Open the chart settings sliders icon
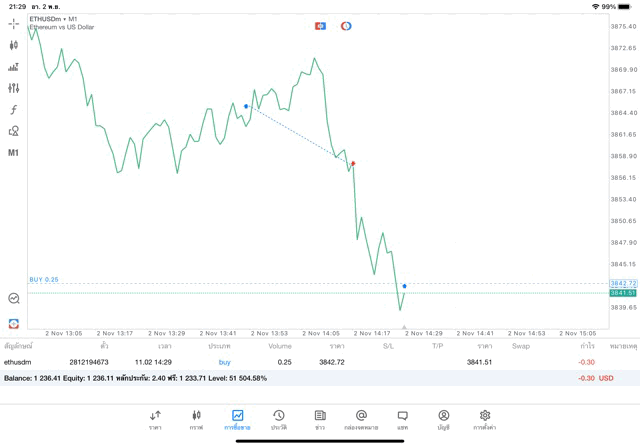Viewport: 640px width, 447px height. 14,88
